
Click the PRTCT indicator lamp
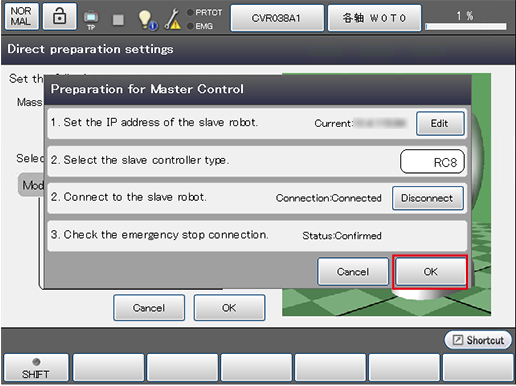[x=190, y=12]
